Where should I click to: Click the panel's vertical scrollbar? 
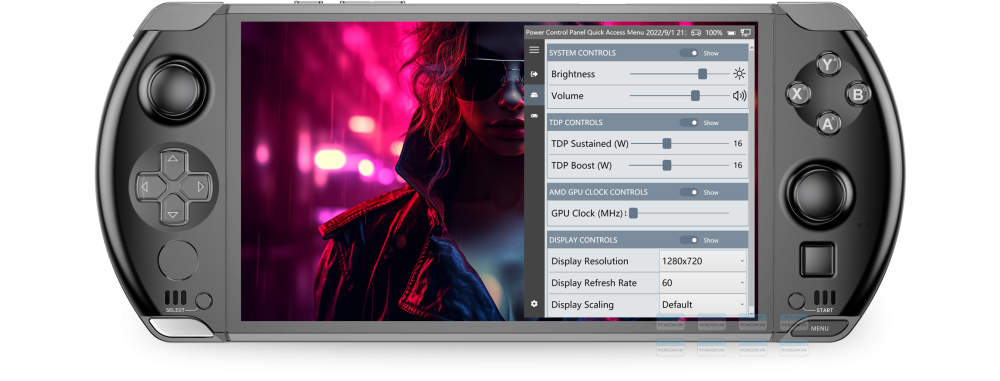click(x=753, y=179)
